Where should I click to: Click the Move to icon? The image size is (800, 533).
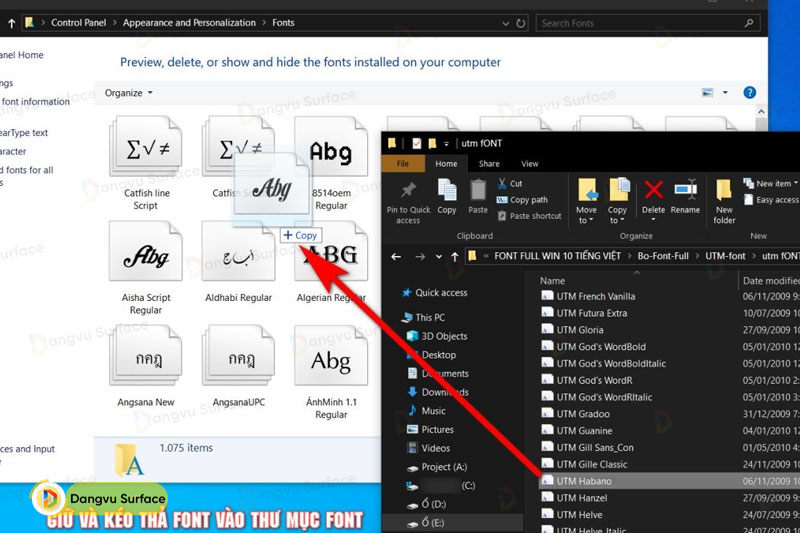587,190
